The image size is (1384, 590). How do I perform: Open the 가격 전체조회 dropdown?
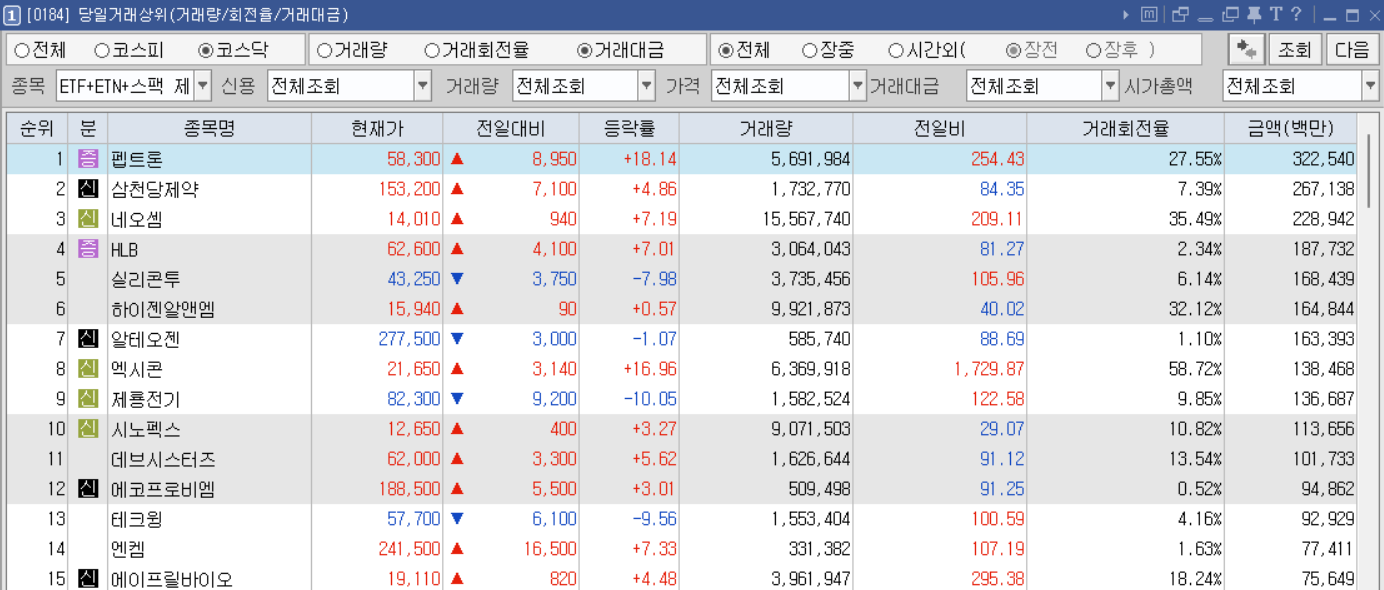[857, 86]
